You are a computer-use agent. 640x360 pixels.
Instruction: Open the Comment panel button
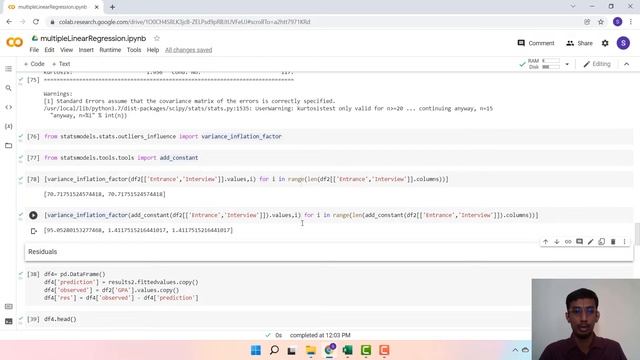click(536, 43)
